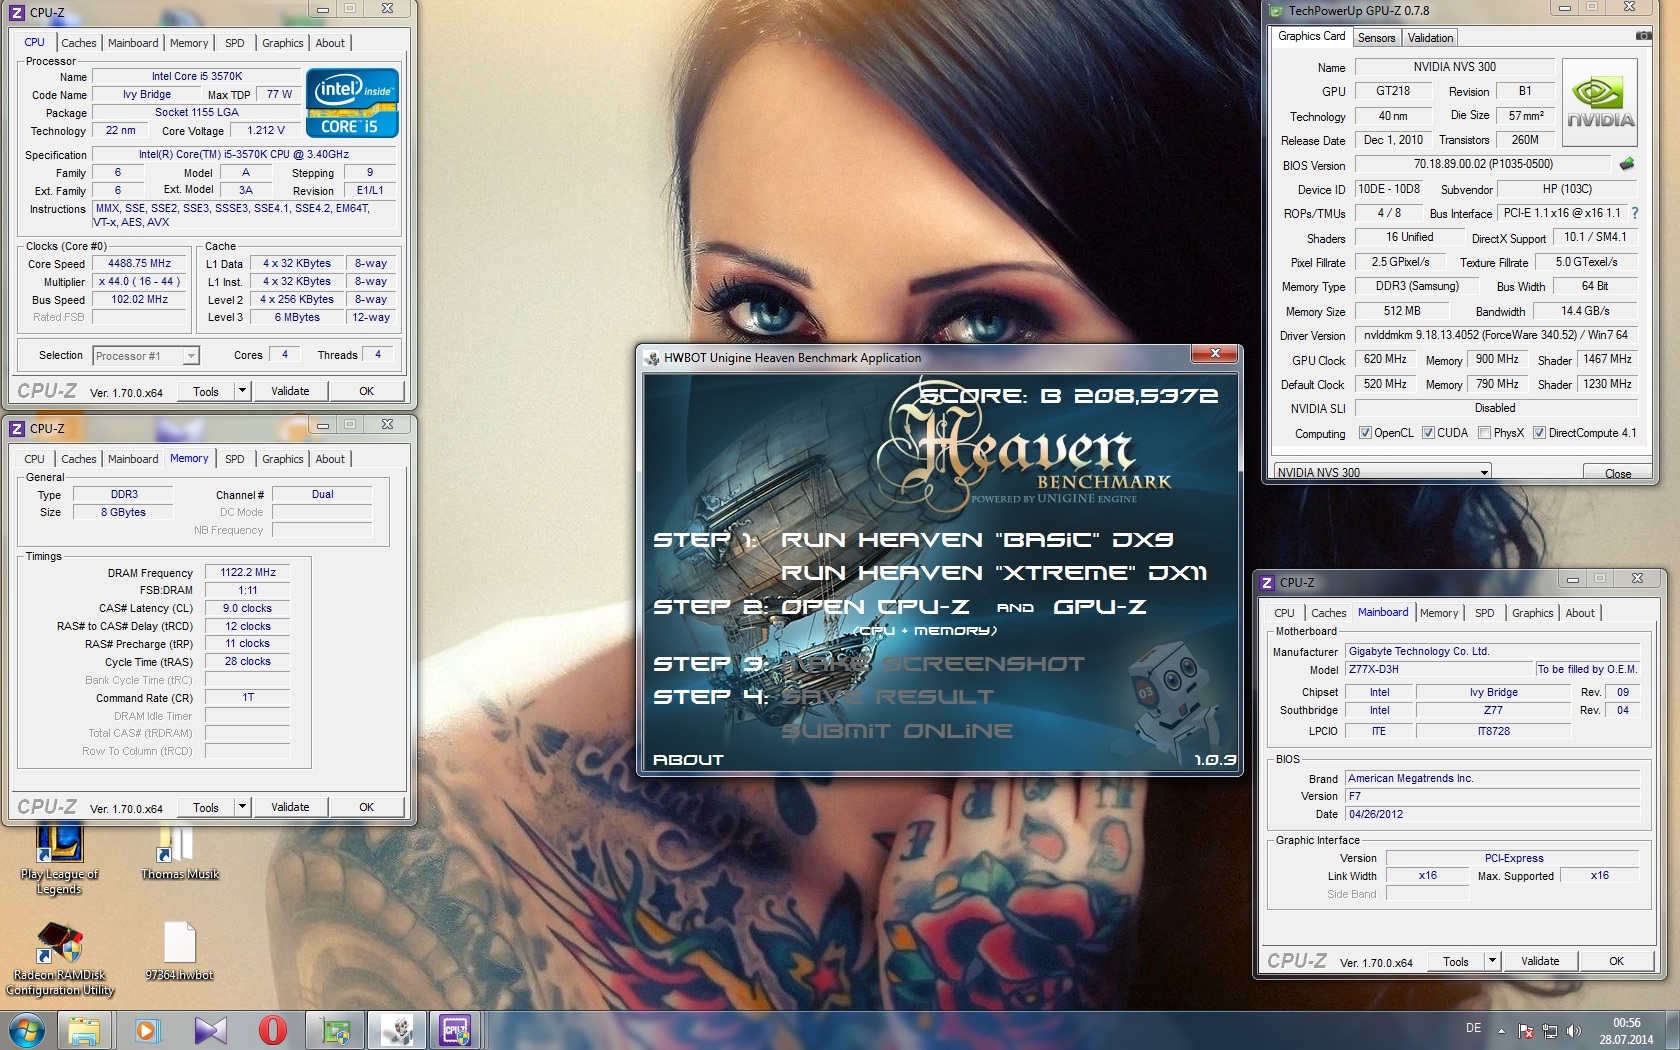Click the GPU-Z title bar icon
The height and width of the screenshot is (1050, 1680).
coord(1276,11)
